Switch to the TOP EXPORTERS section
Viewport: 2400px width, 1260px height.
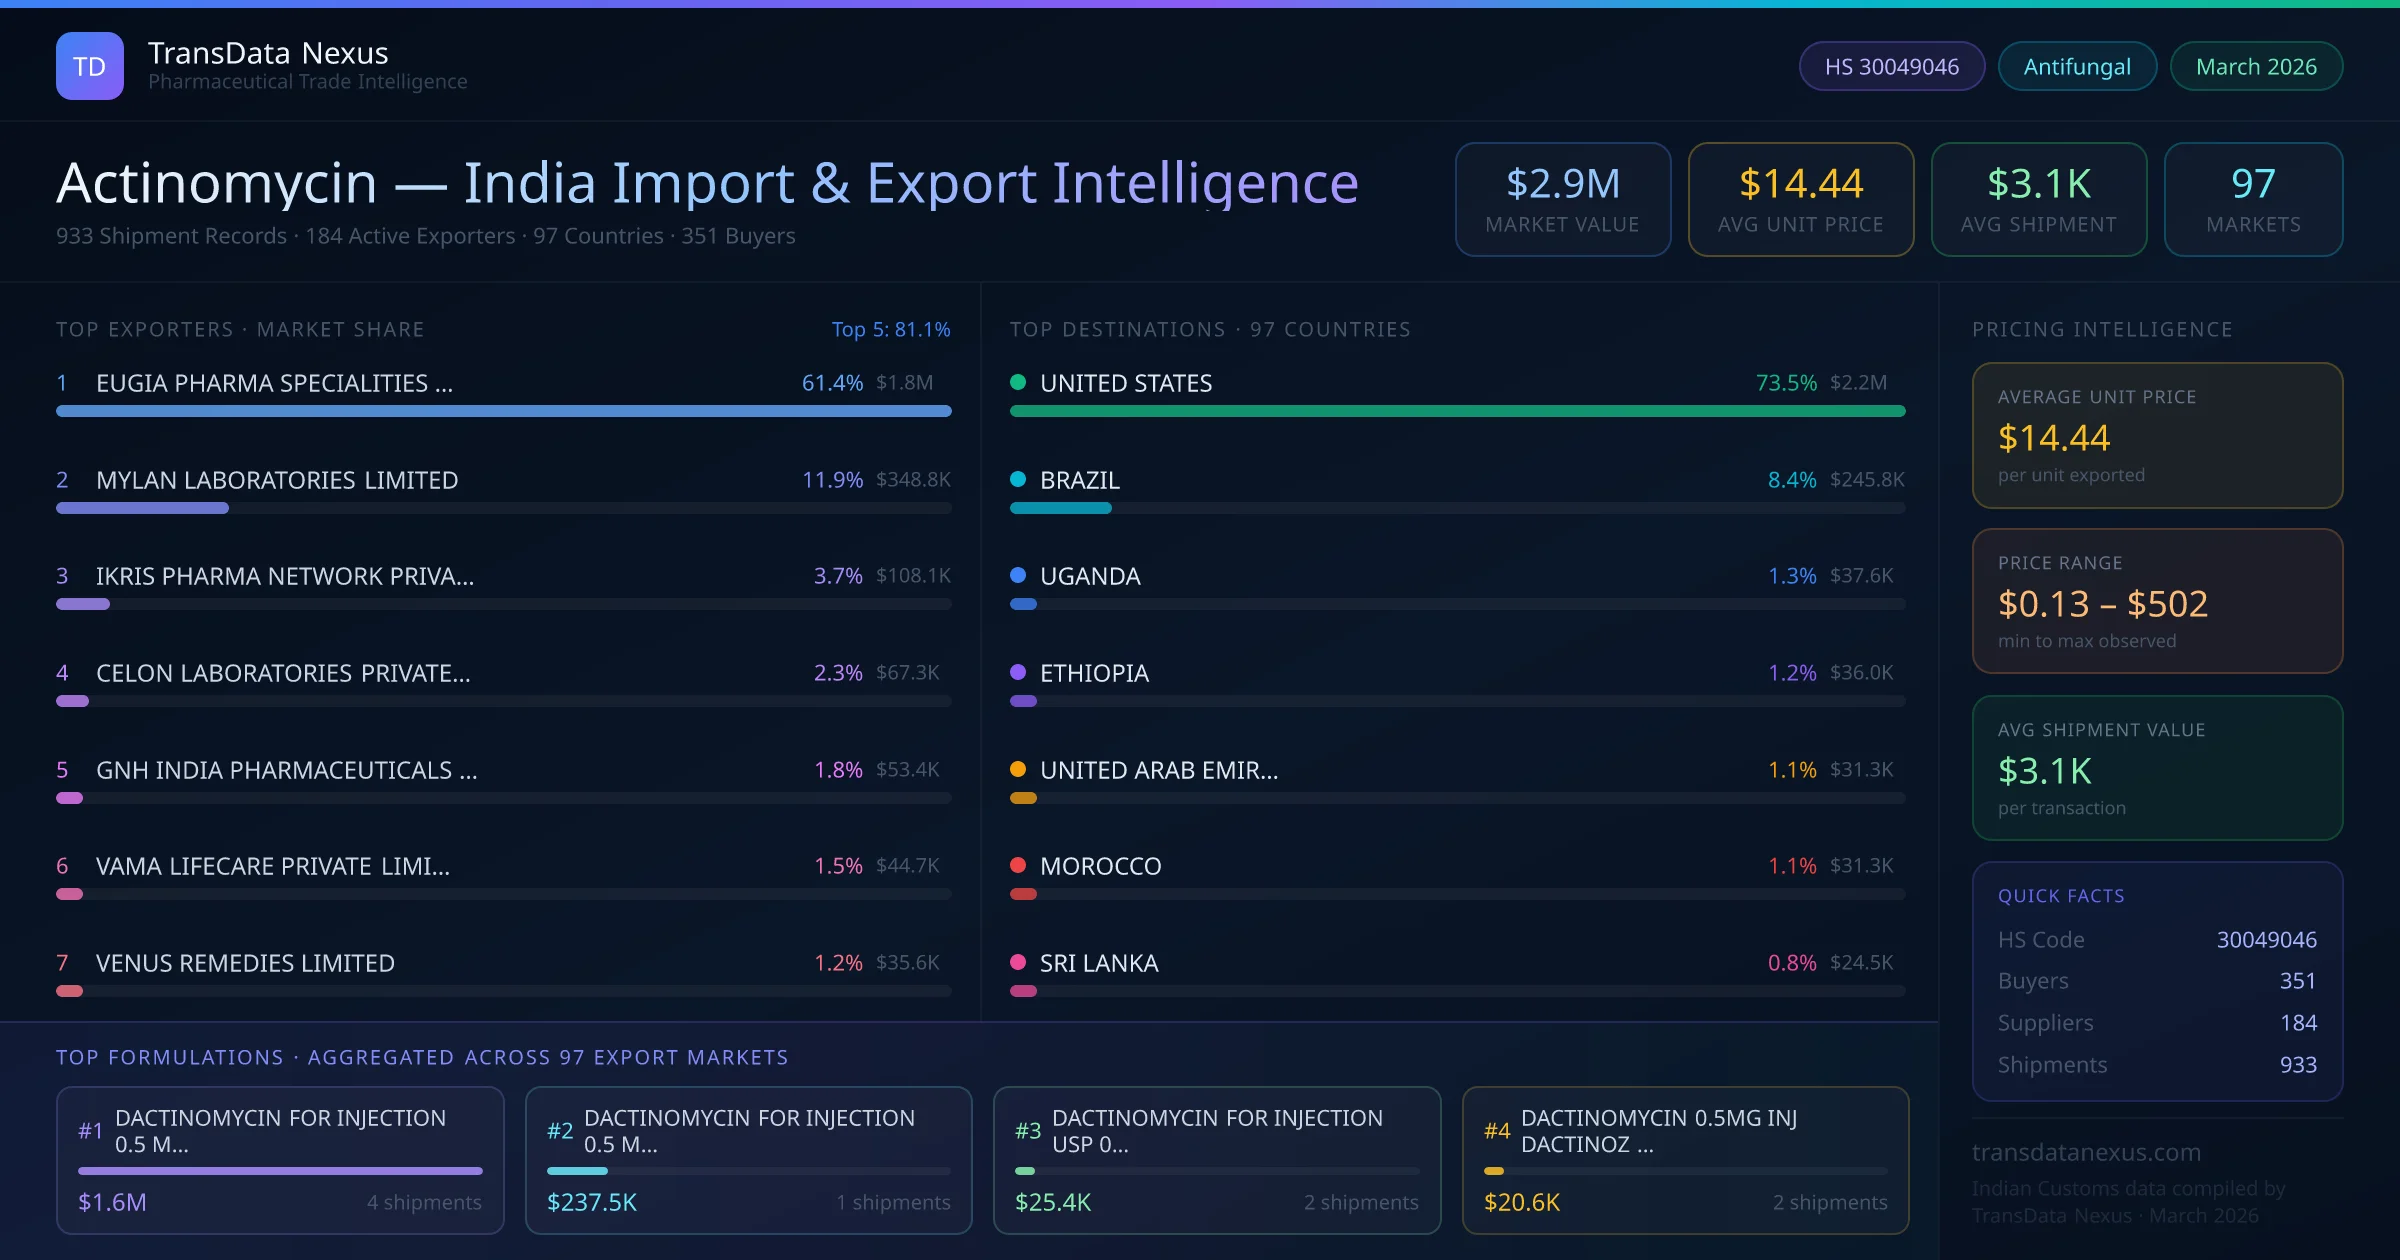tap(240, 328)
